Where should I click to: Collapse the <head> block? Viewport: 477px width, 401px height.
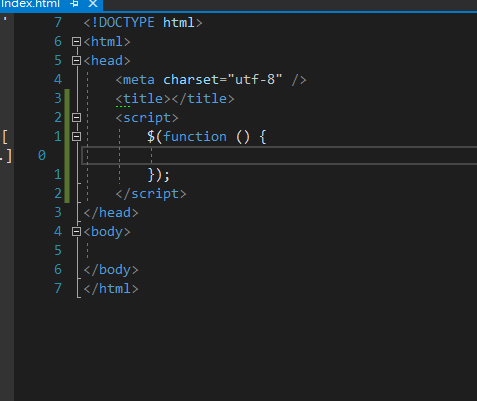pos(76,61)
